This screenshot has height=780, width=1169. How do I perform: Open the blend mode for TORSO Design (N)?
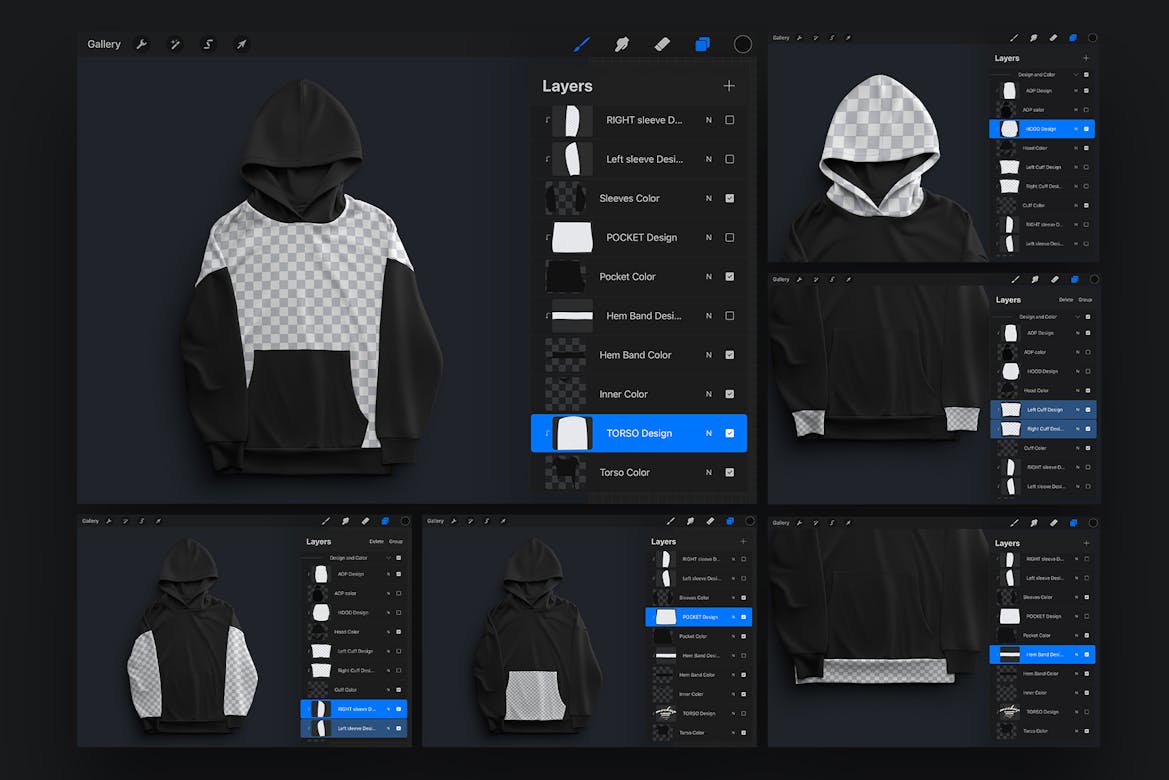706,432
